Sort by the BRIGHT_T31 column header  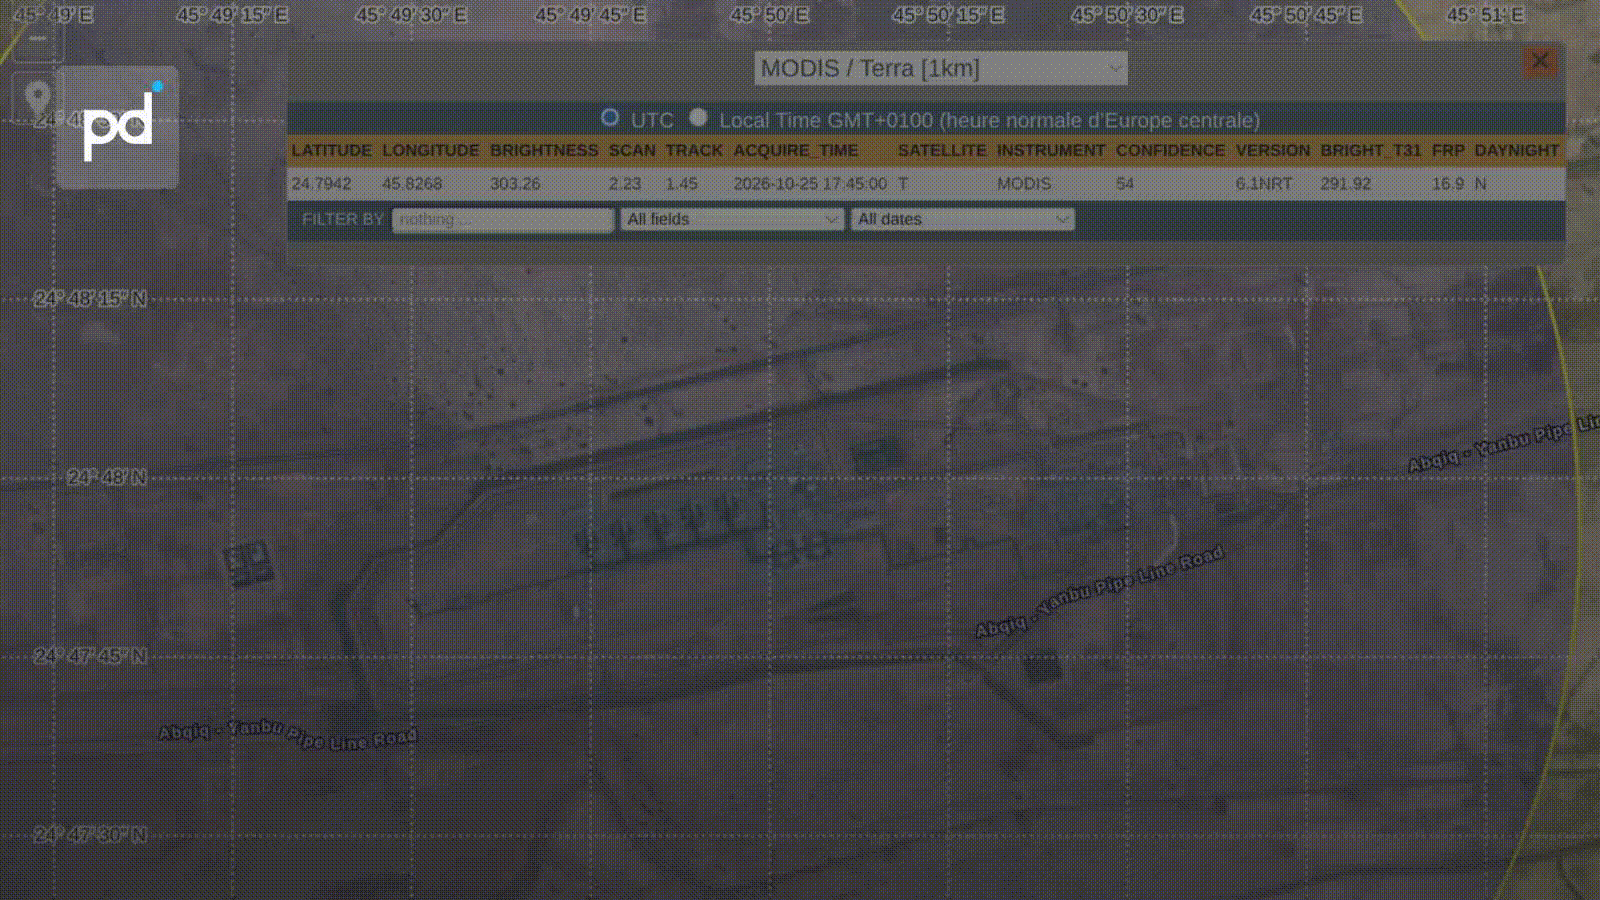tap(1370, 150)
